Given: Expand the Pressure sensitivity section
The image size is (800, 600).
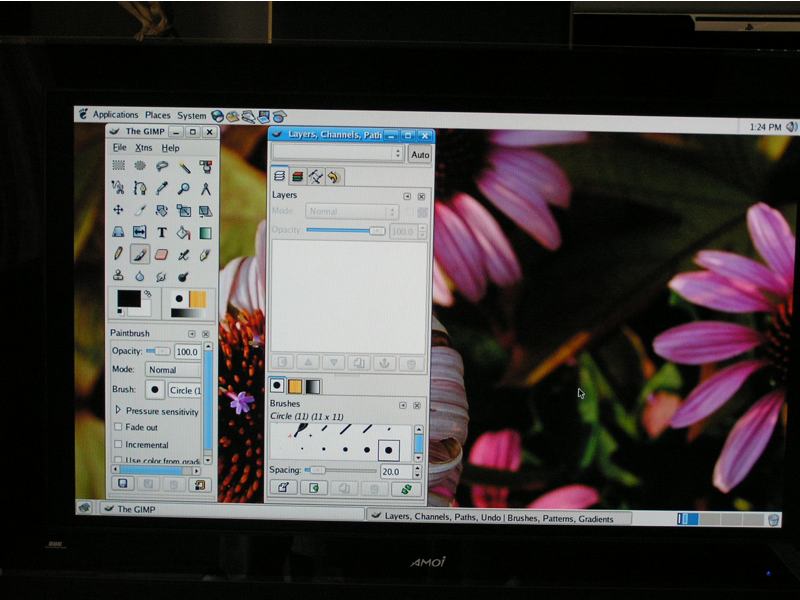Looking at the screenshot, I should tap(118, 410).
